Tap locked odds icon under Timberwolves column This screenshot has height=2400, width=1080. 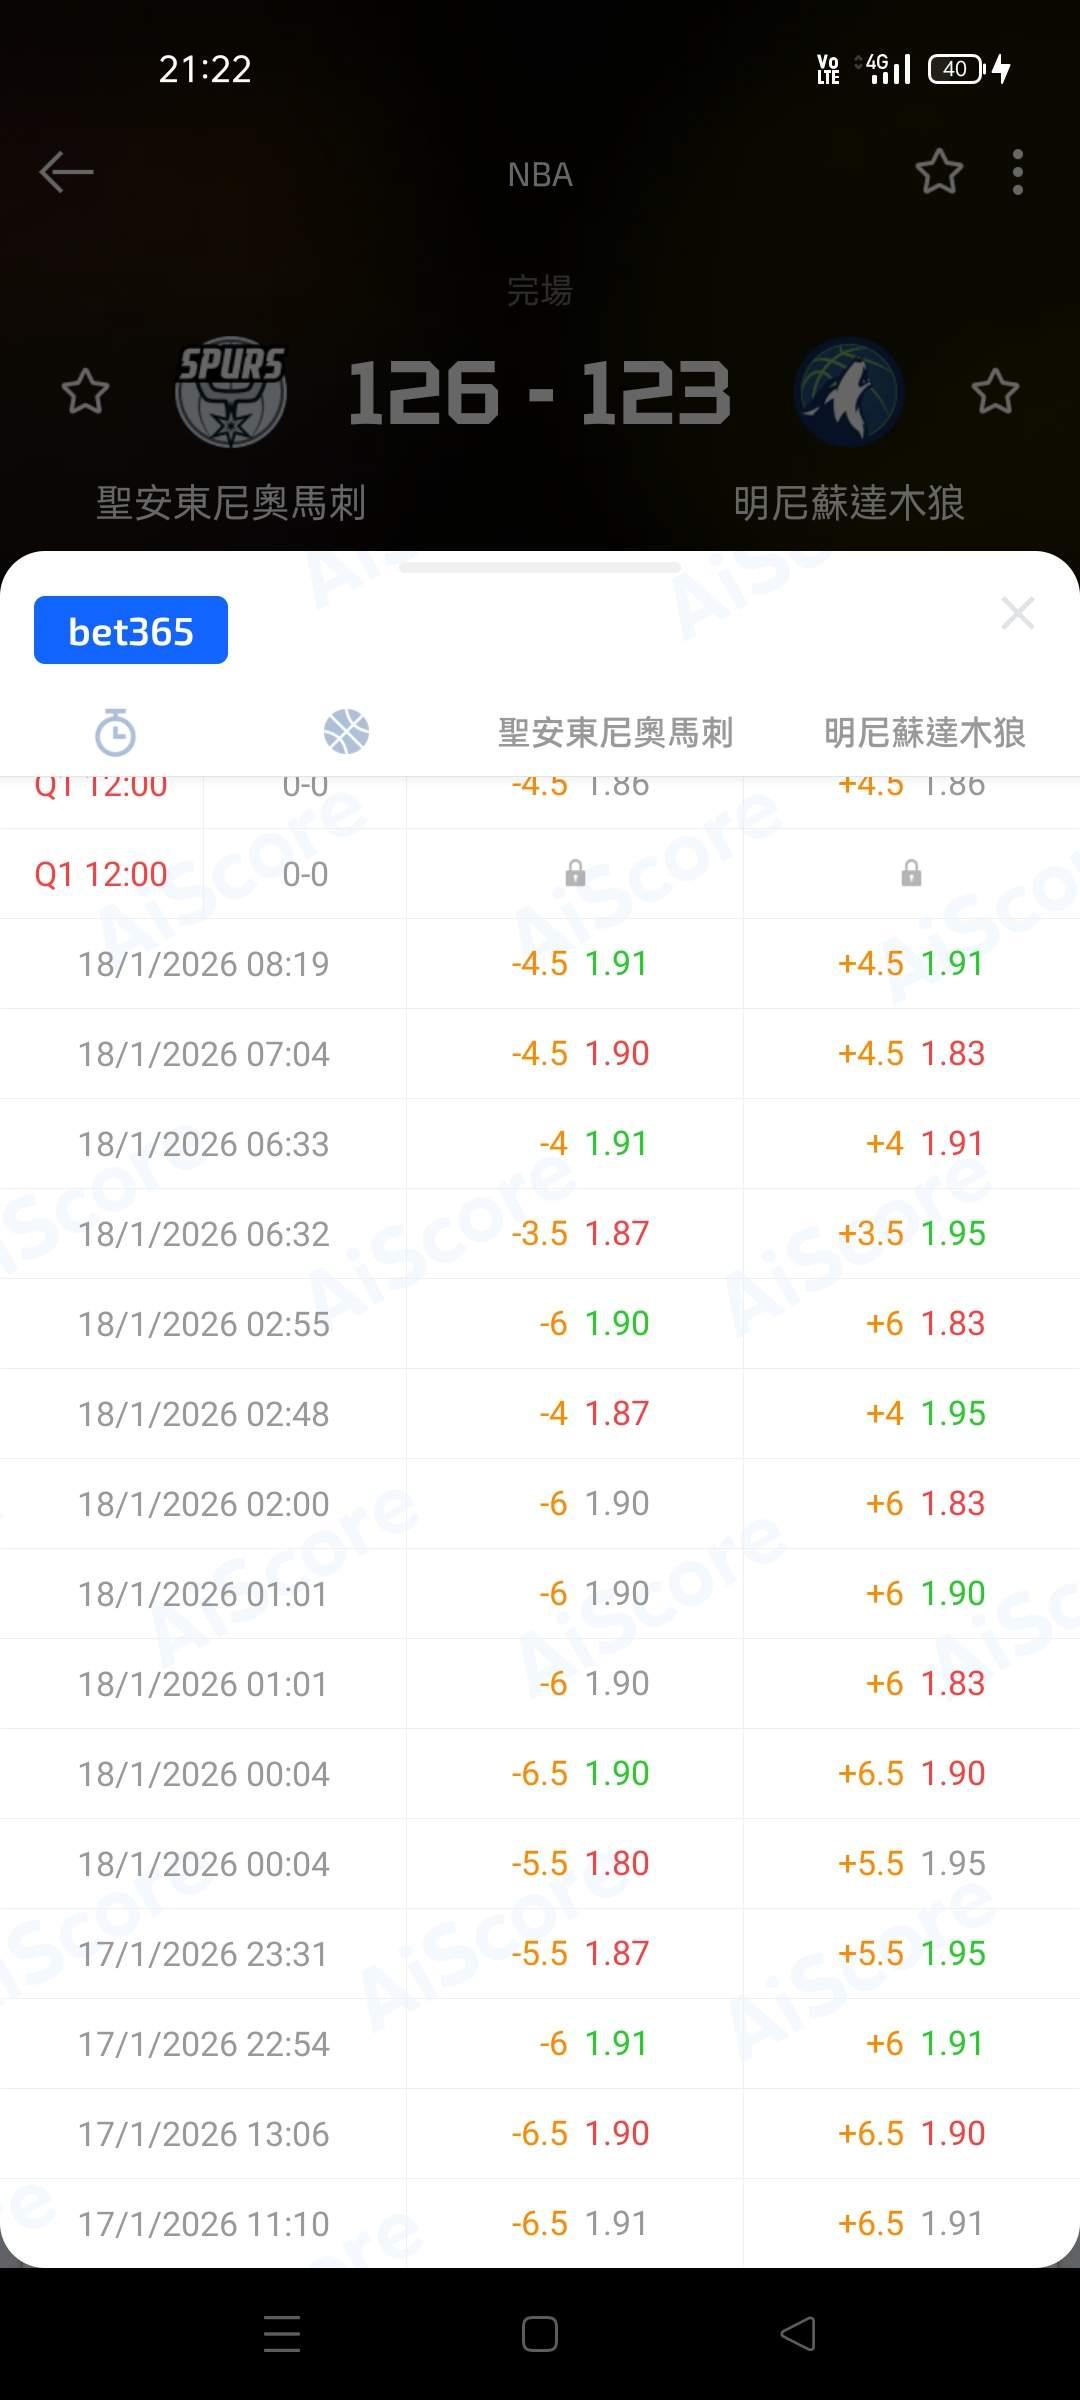point(911,874)
